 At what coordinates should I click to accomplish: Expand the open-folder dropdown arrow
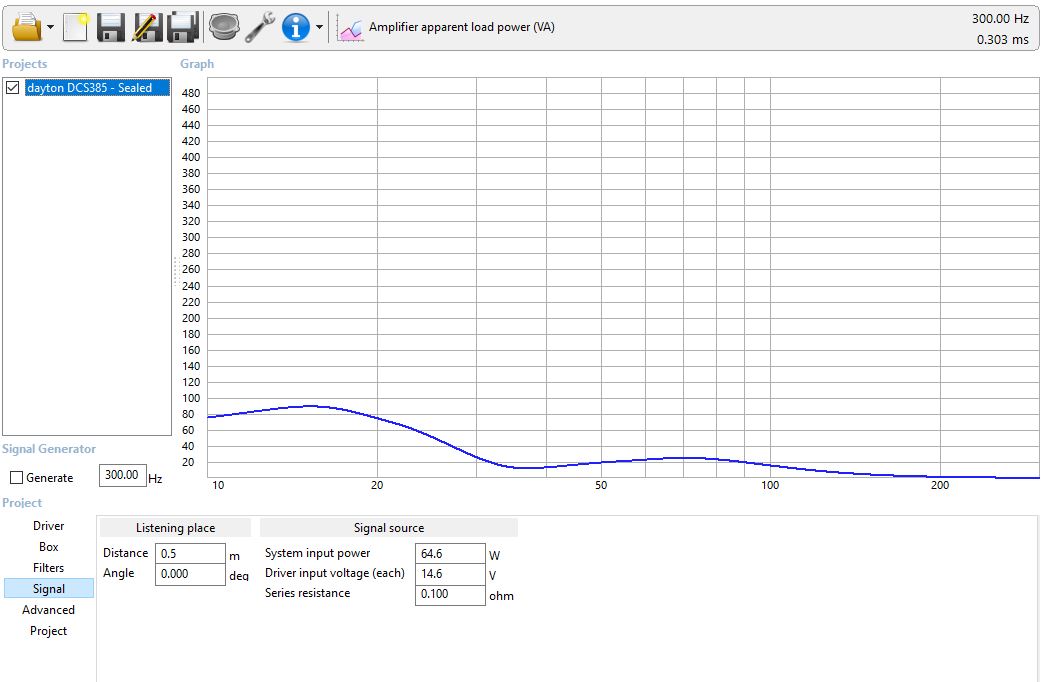51,28
